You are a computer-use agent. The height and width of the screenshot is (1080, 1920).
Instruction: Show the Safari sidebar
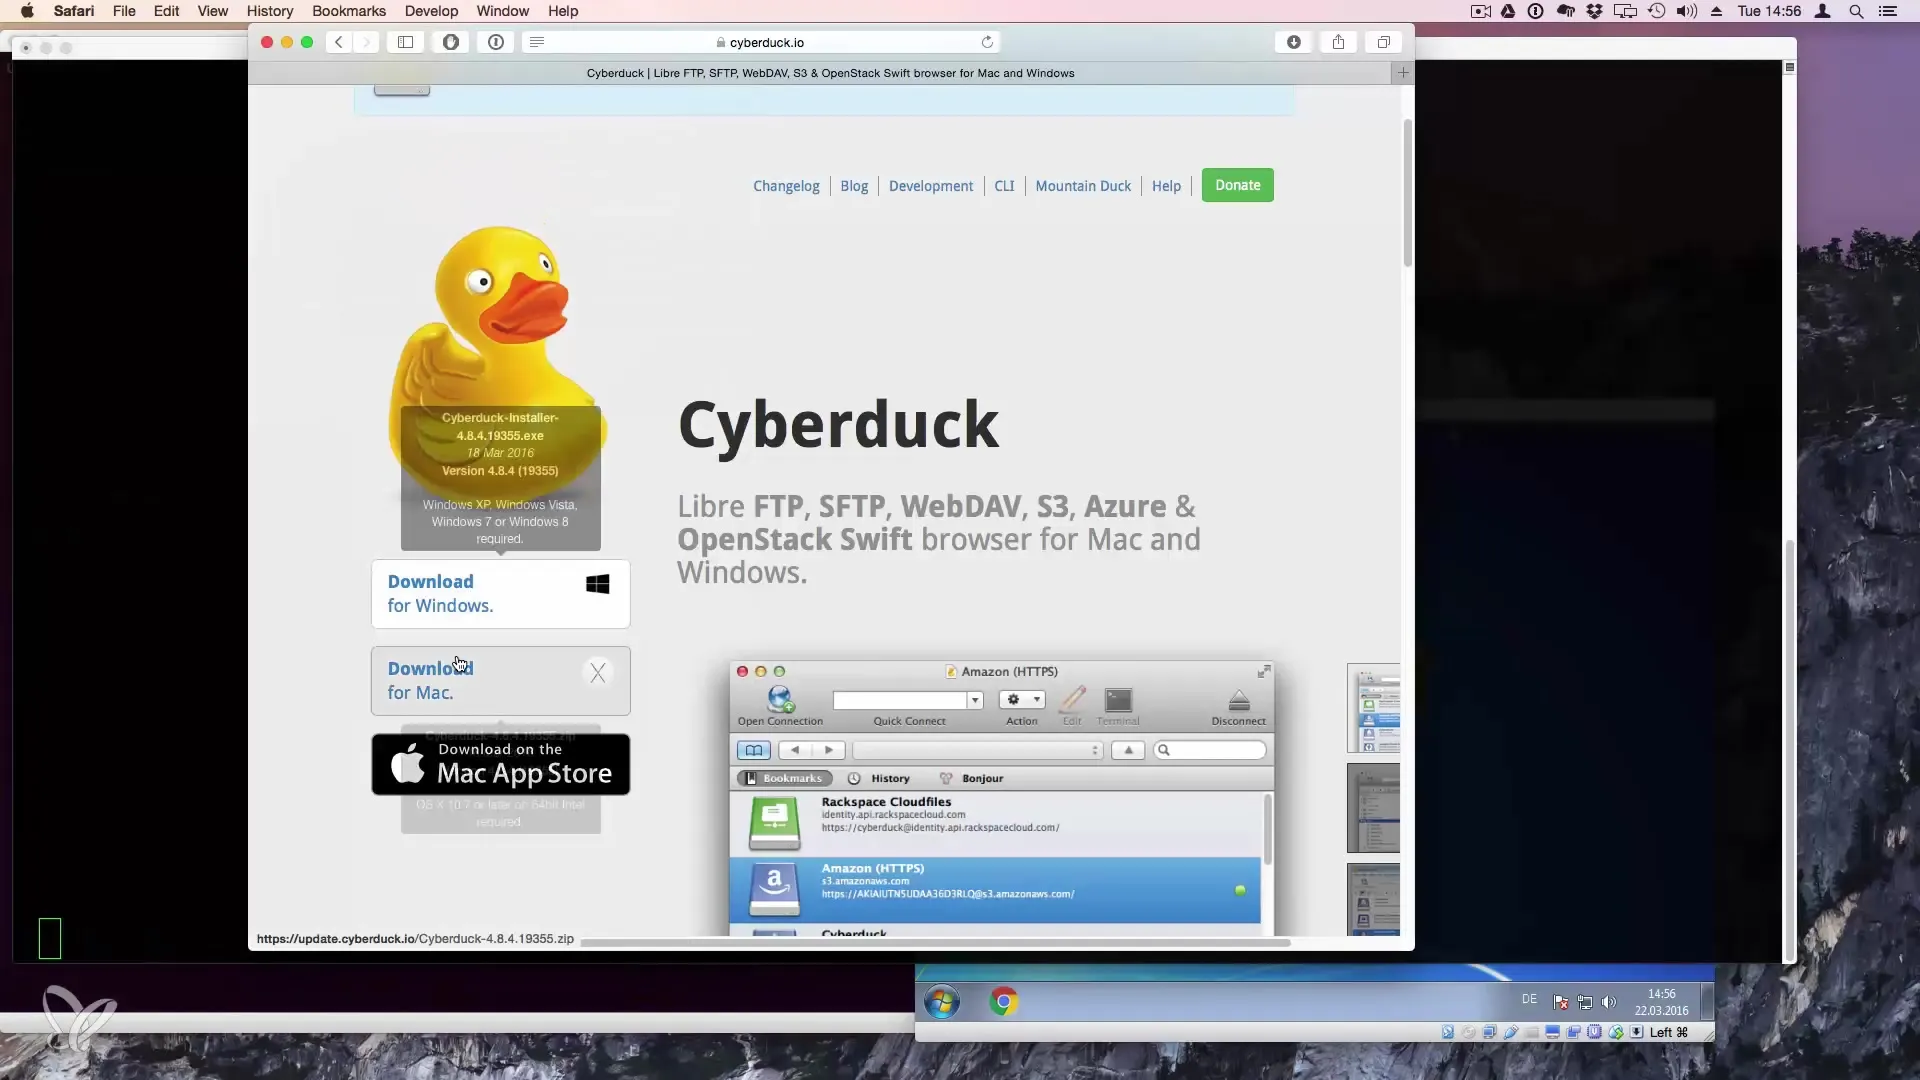(405, 42)
